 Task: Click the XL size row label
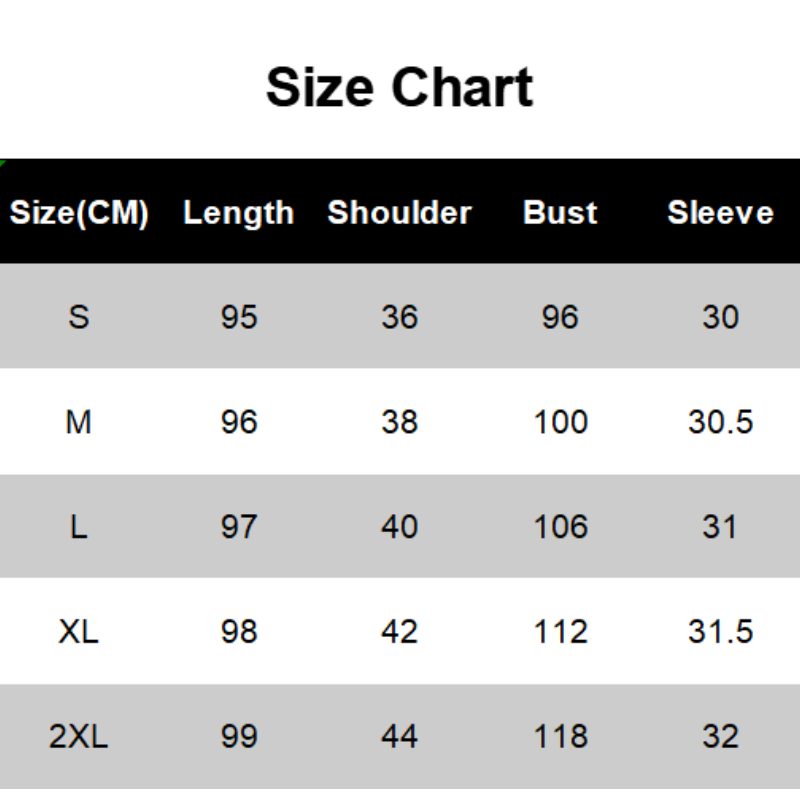click(79, 632)
